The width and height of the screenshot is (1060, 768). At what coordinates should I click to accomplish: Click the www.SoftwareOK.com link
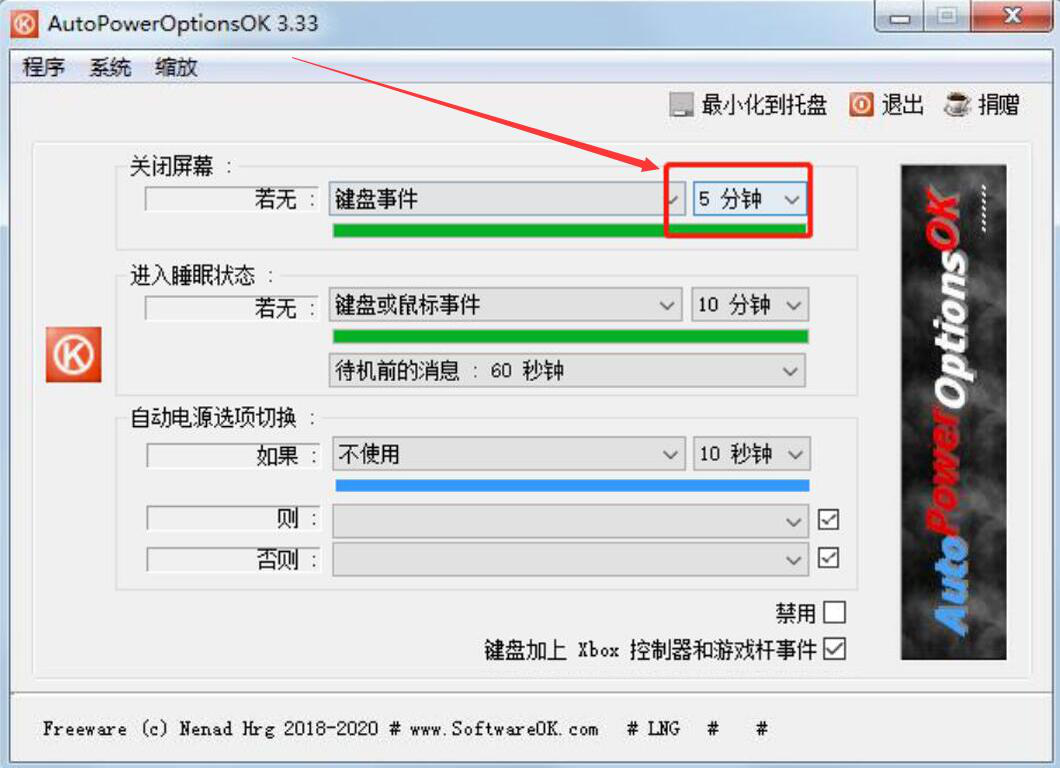(x=504, y=729)
